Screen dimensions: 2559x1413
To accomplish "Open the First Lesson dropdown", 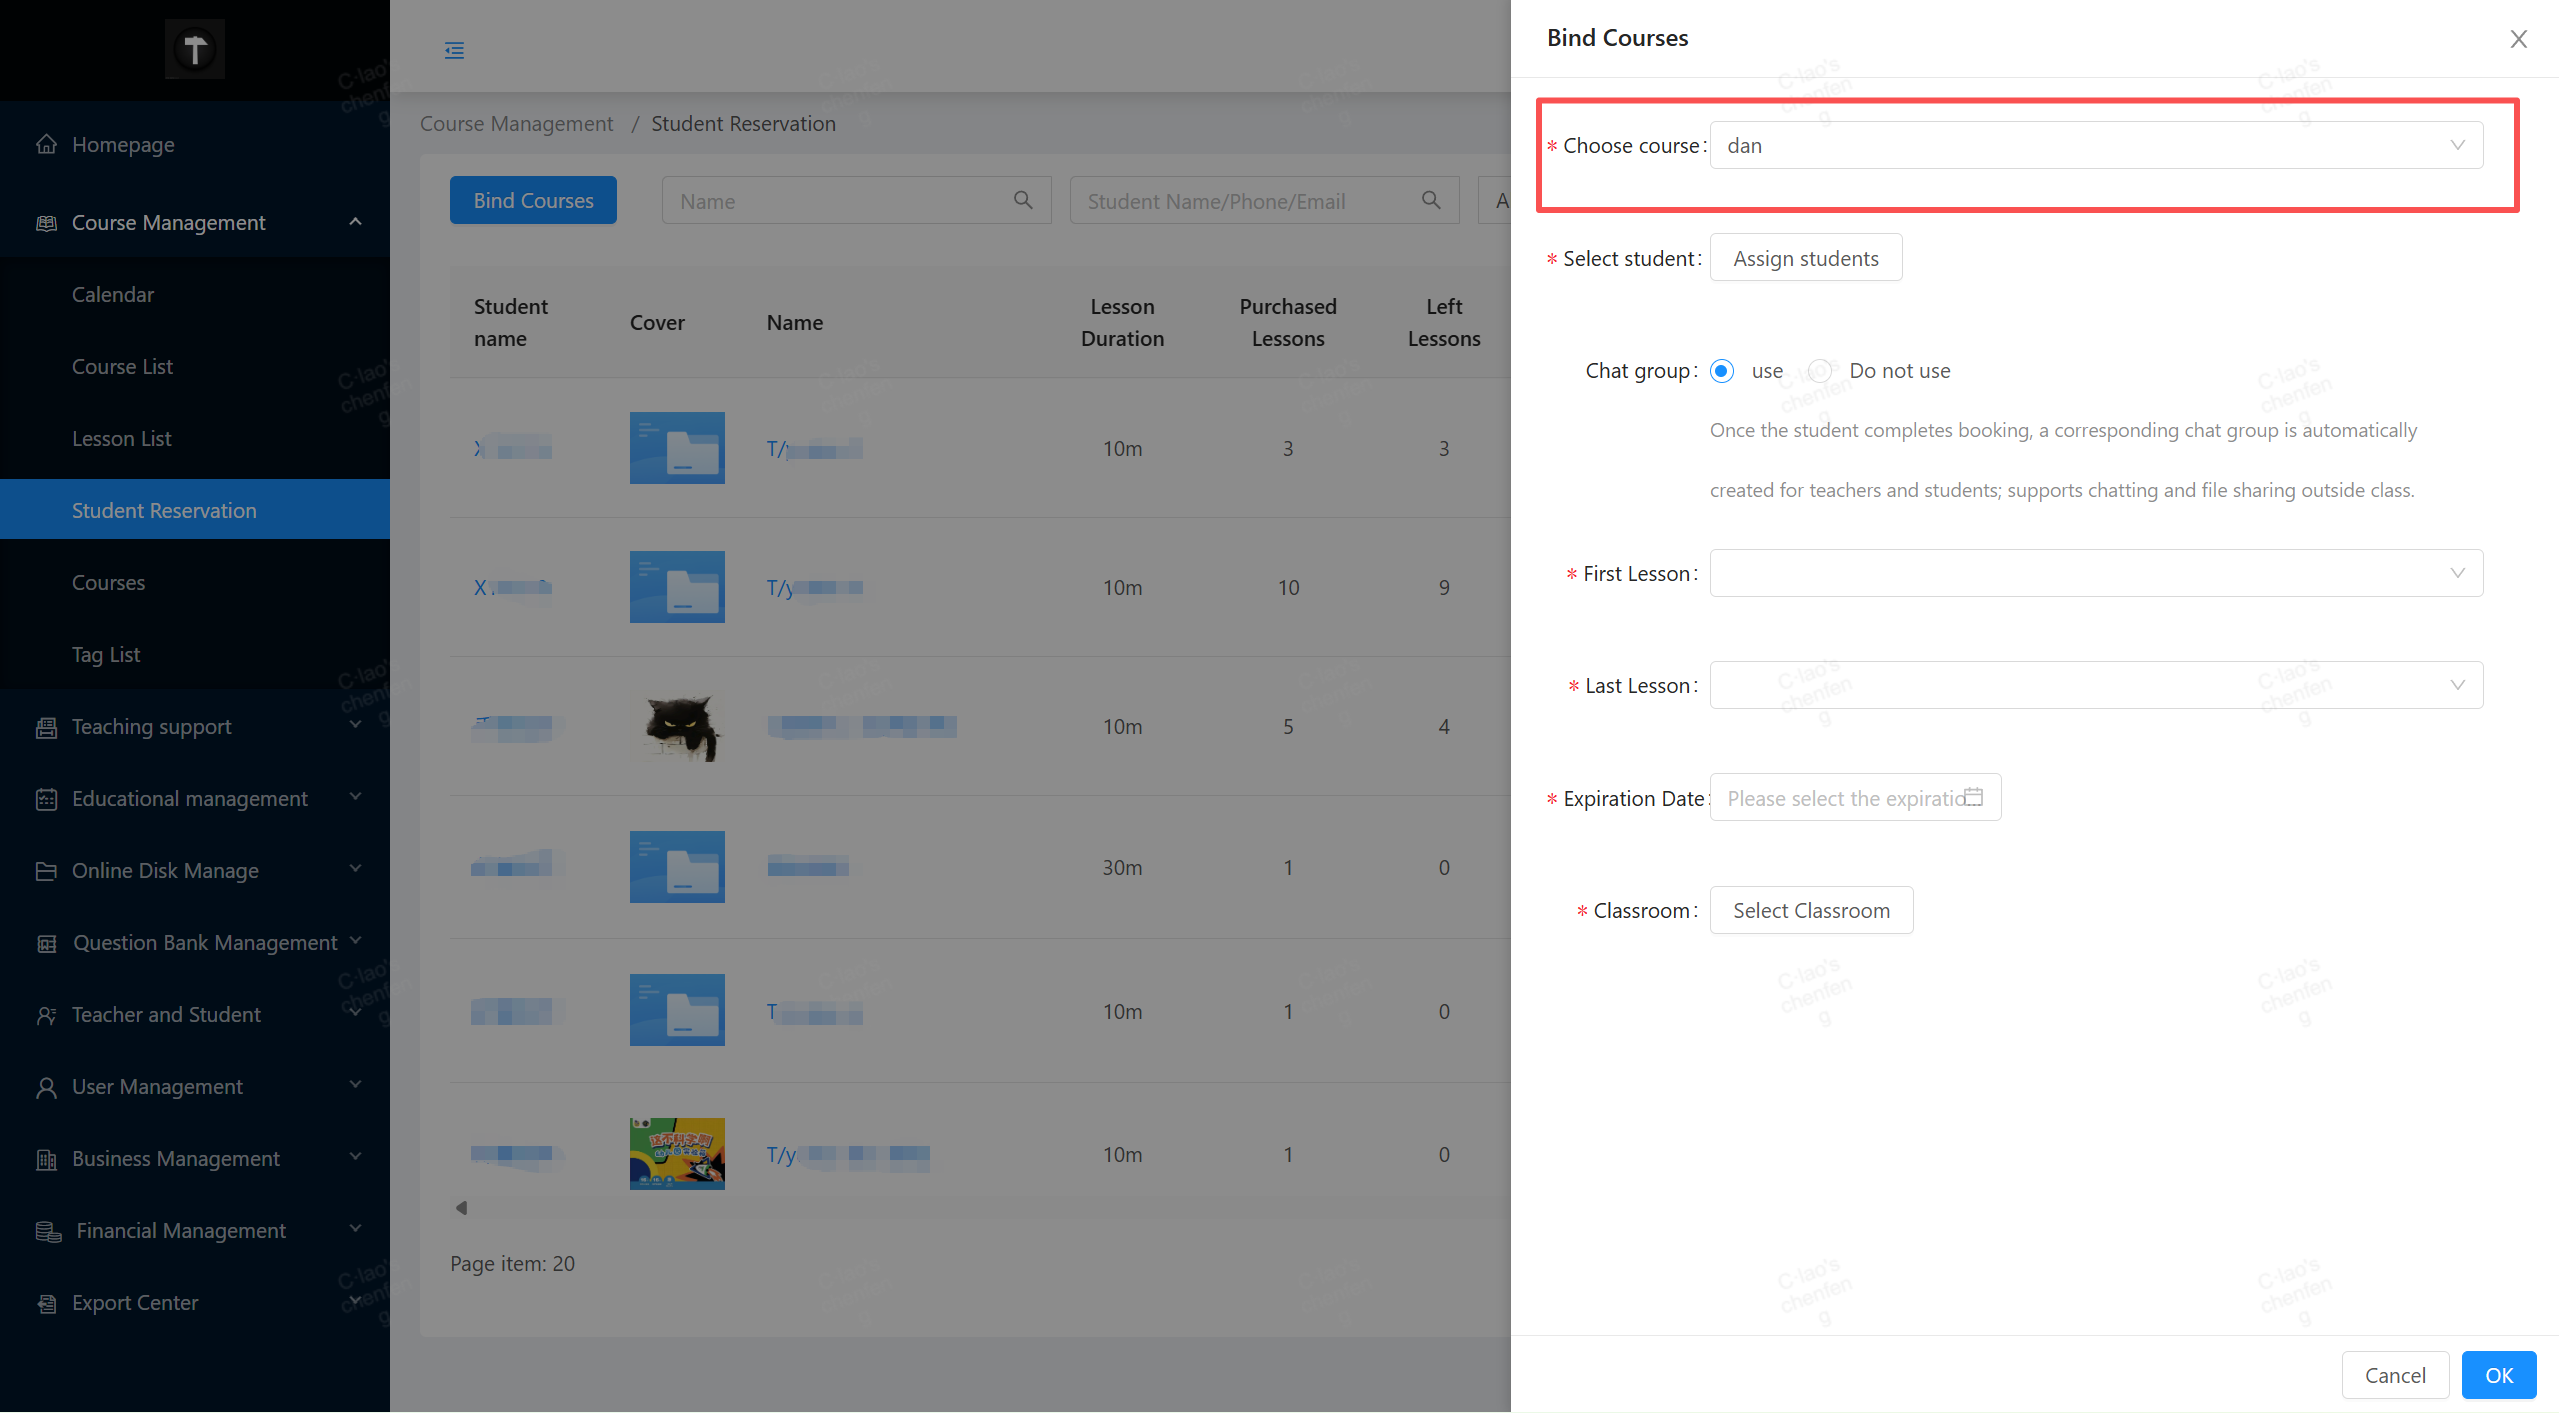I will 2095,573.
